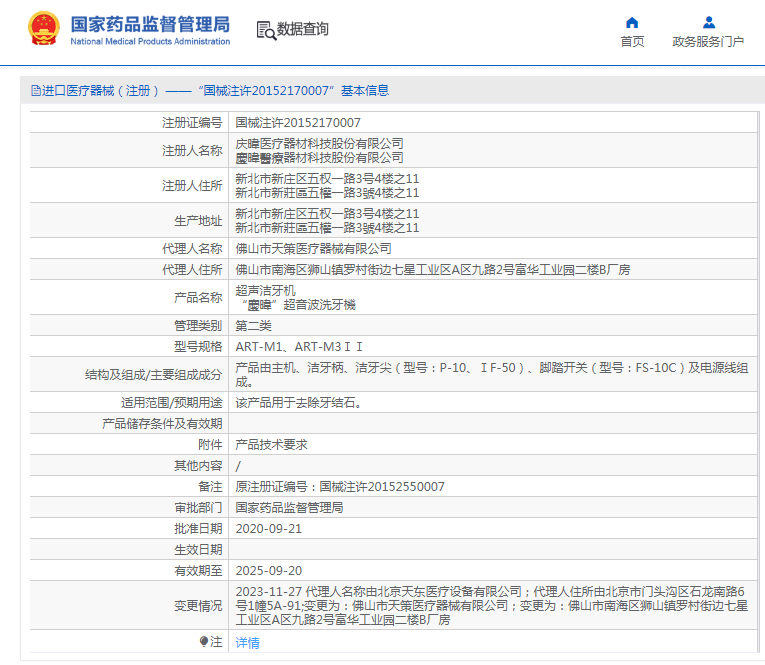This screenshot has width=765, height=665.
Task: Click registration number 国械注许20152170007 cell
Action: pos(298,122)
